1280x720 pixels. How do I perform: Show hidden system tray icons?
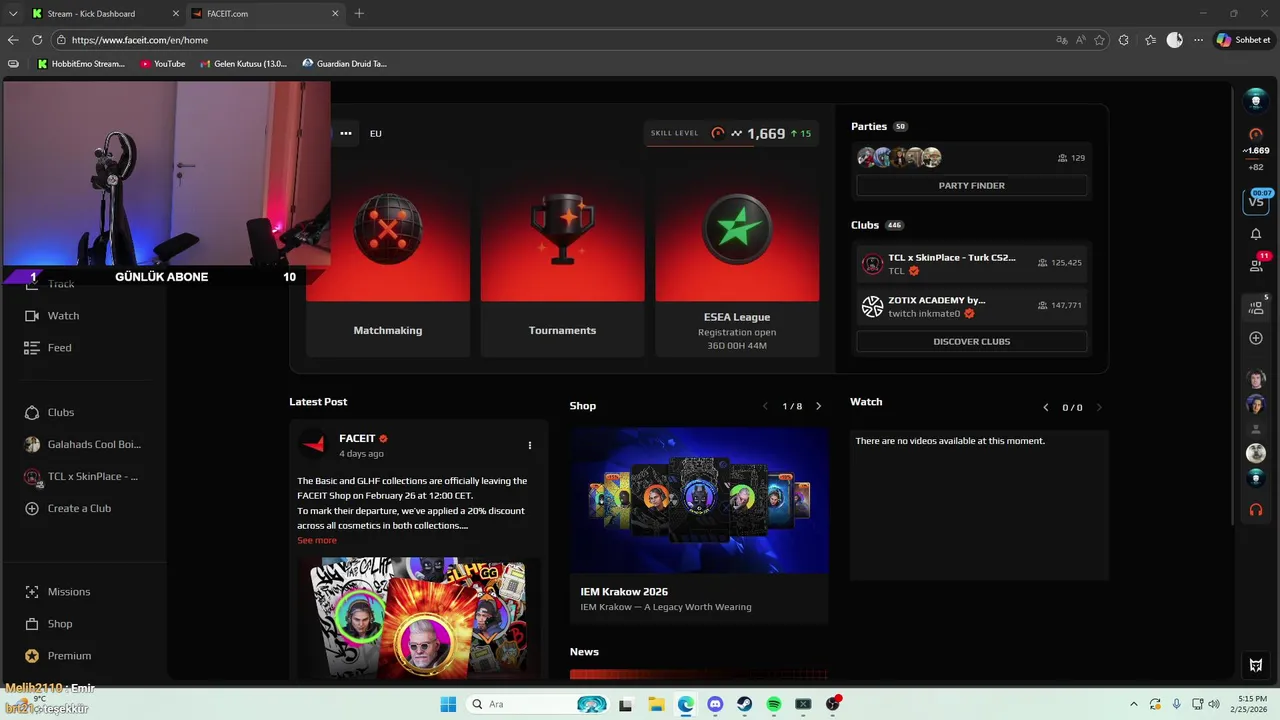click(1134, 704)
